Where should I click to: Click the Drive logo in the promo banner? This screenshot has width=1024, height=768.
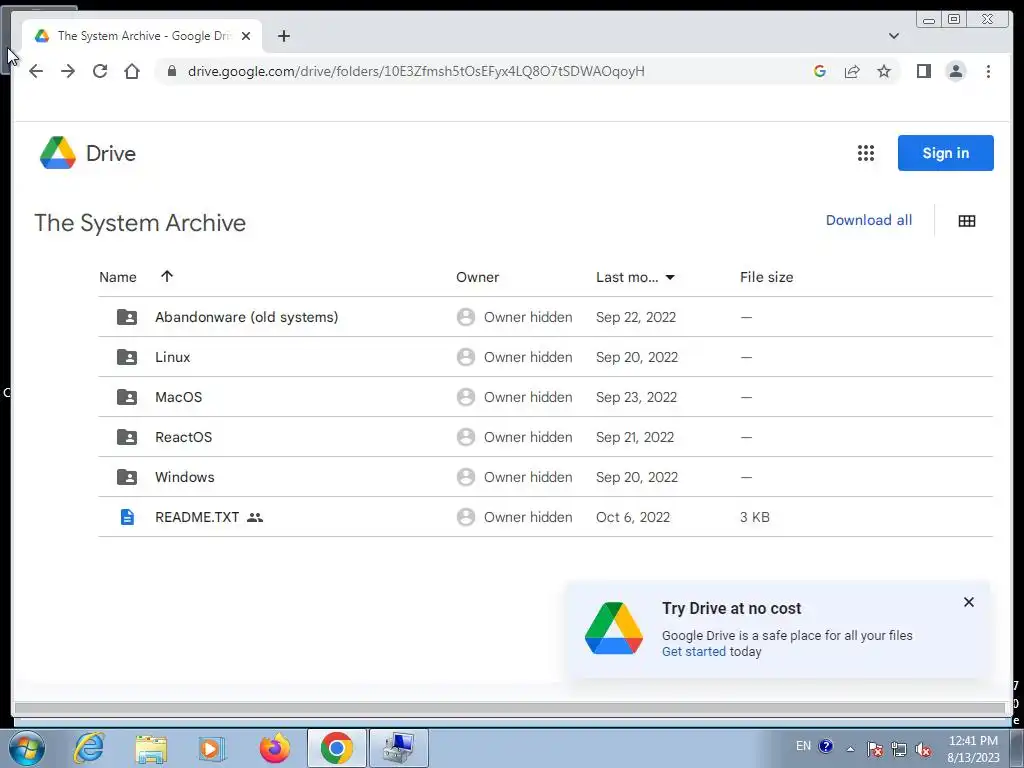(x=613, y=628)
